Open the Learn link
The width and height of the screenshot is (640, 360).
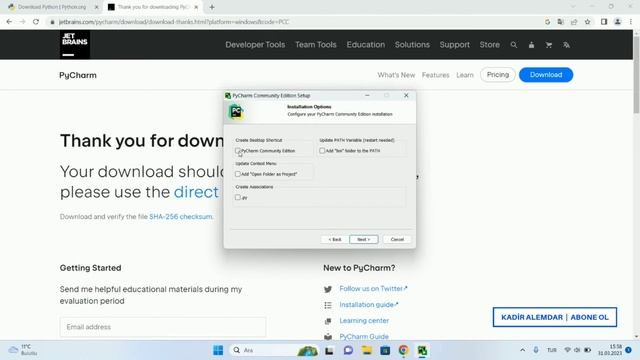click(x=465, y=75)
